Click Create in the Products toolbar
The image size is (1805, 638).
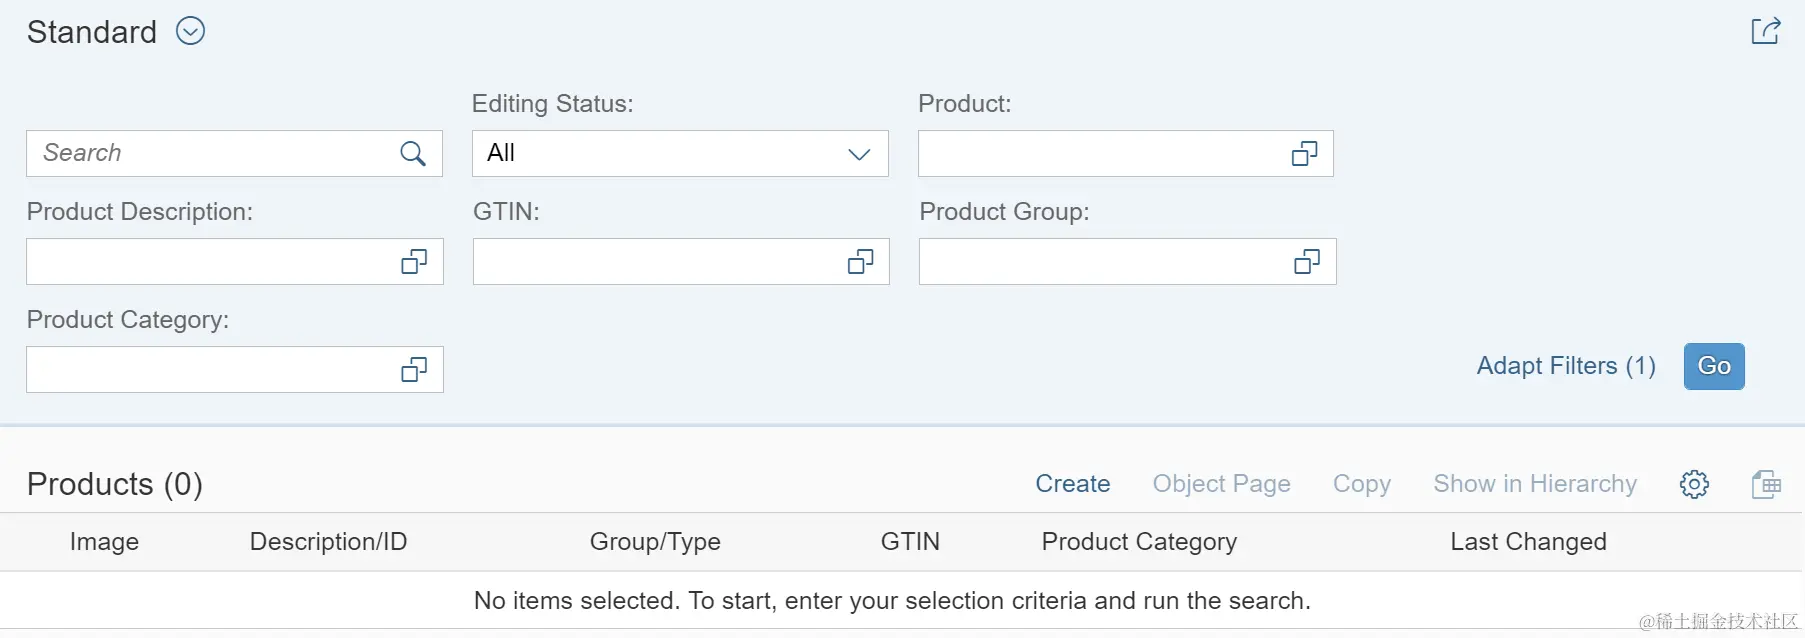coord(1072,484)
